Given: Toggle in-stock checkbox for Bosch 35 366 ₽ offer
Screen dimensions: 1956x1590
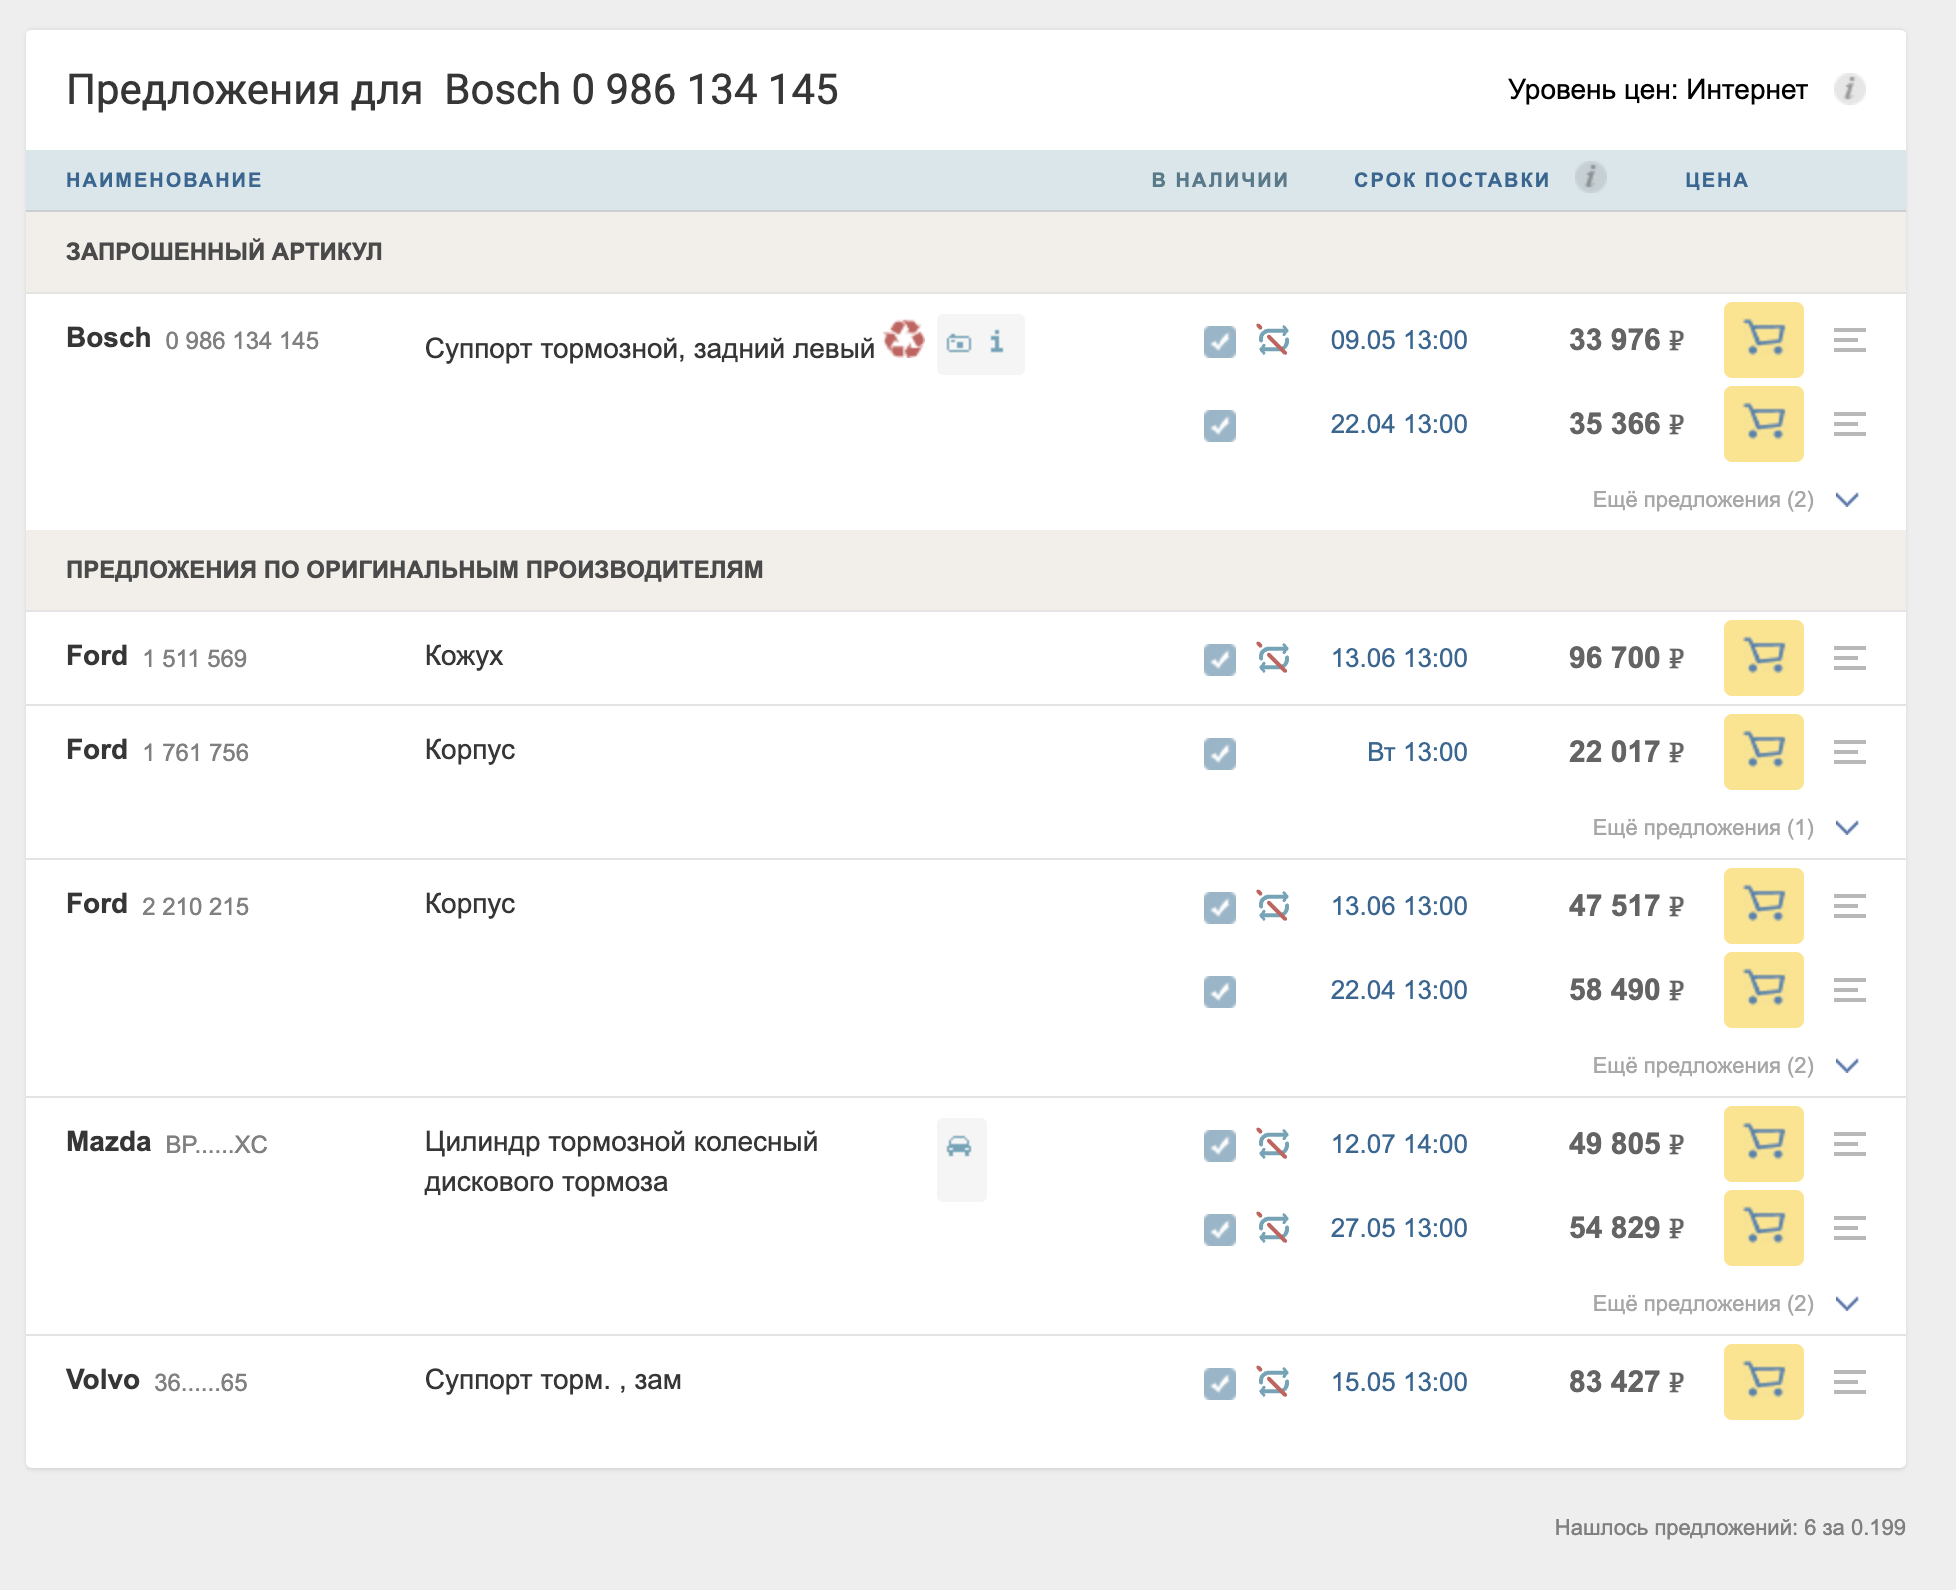Looking at the screenshot, I should tap(1219, 425).
